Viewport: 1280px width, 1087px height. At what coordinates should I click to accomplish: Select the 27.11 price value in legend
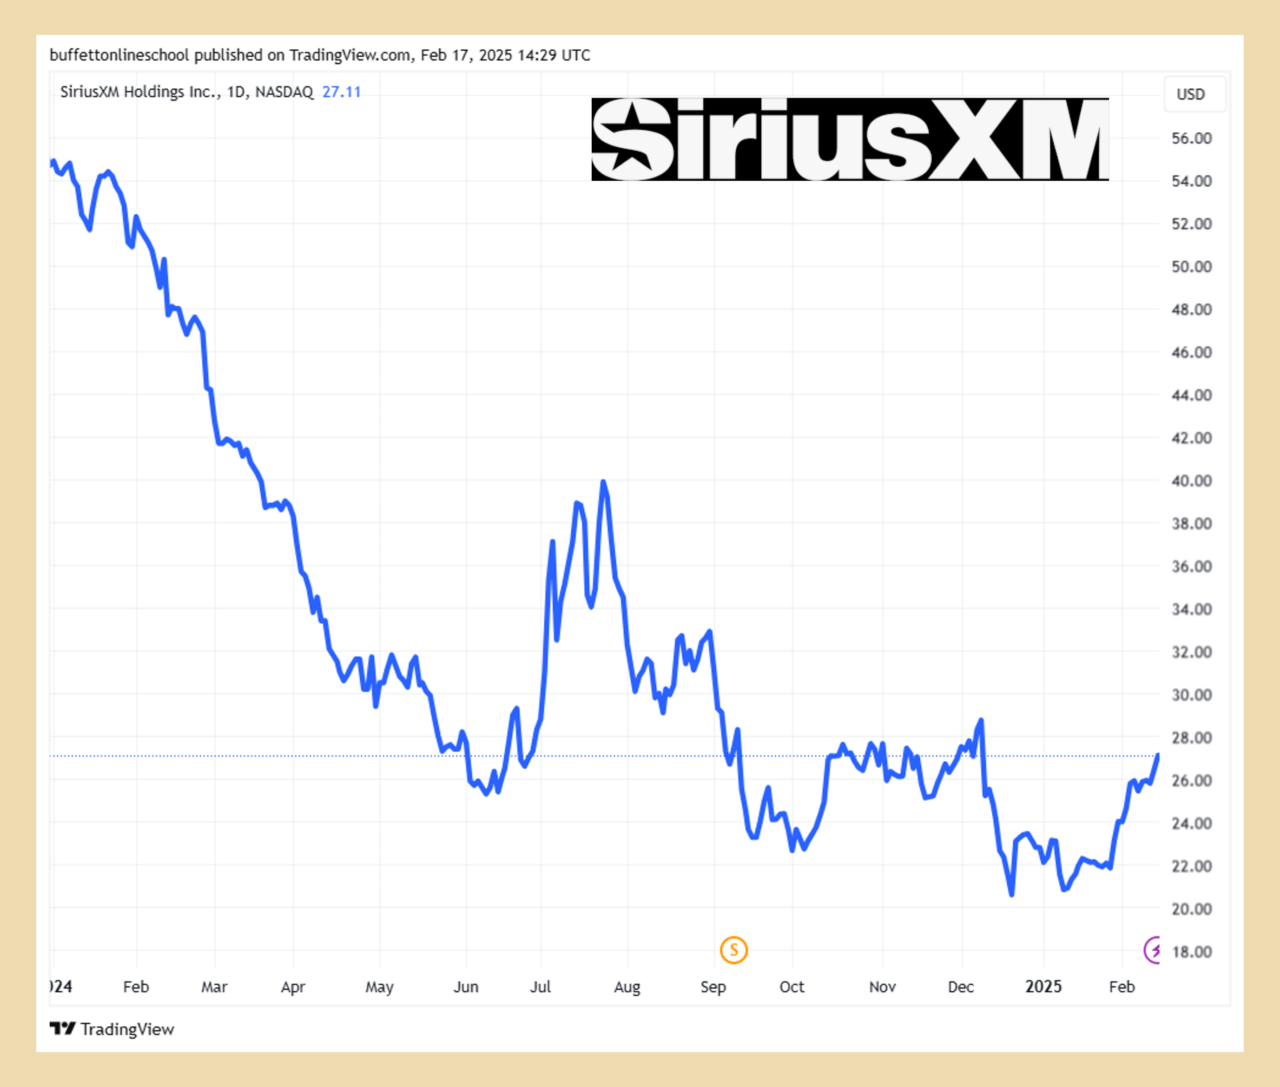341,92
